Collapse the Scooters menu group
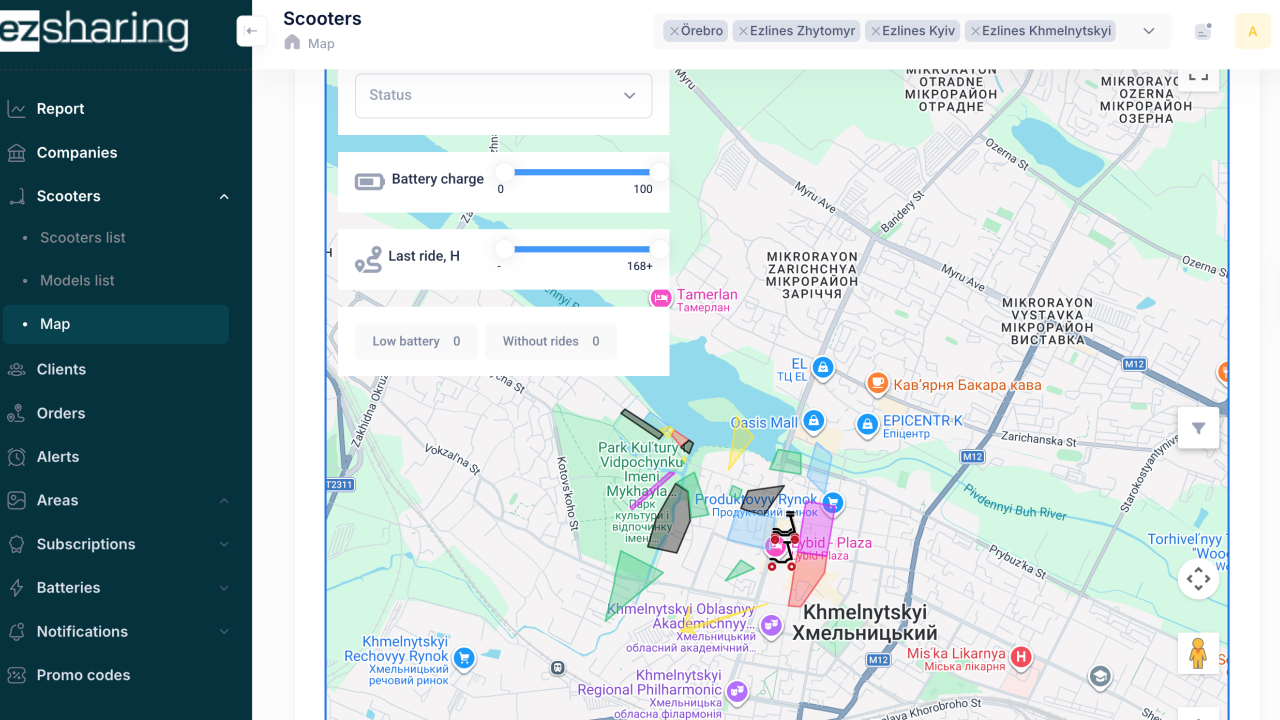The image size is (1280, 720). (224, 196)
